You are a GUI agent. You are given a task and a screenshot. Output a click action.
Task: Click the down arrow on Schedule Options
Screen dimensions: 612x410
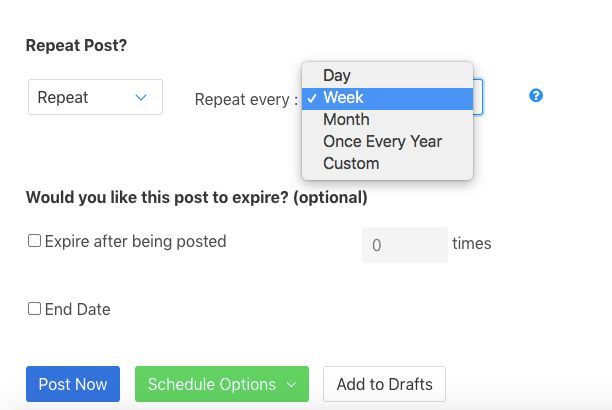(291, 385)
